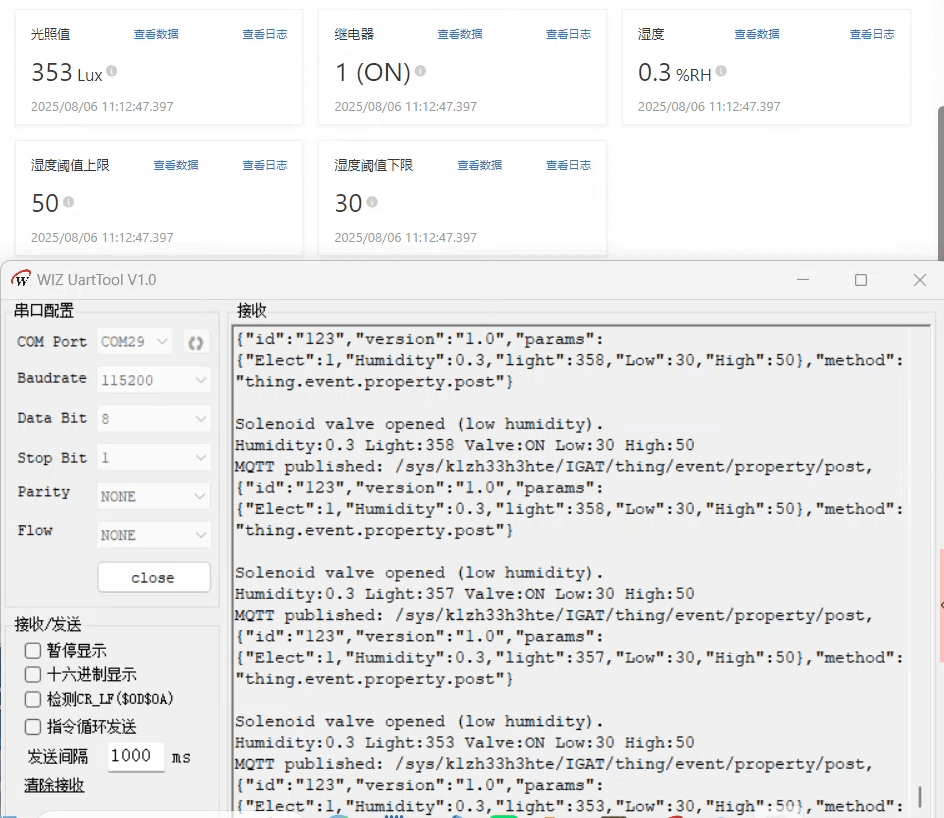Click the 光照值 card title
The width and height of the screenshot is (944, 818).
coord(51,34)
